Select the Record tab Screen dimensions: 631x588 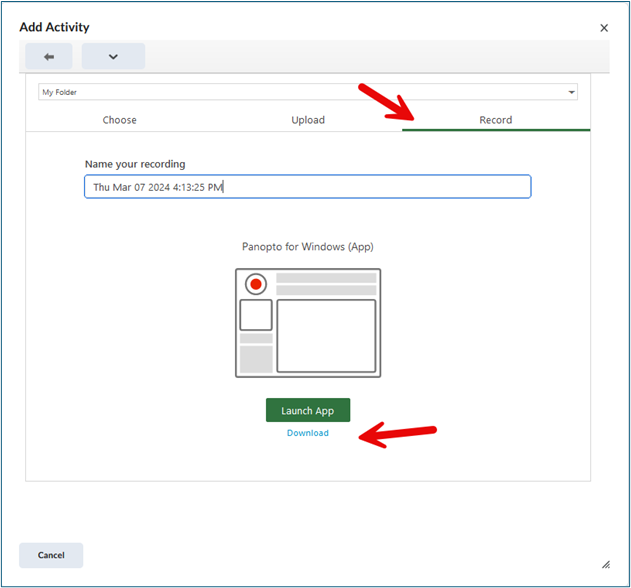point(495,120)
